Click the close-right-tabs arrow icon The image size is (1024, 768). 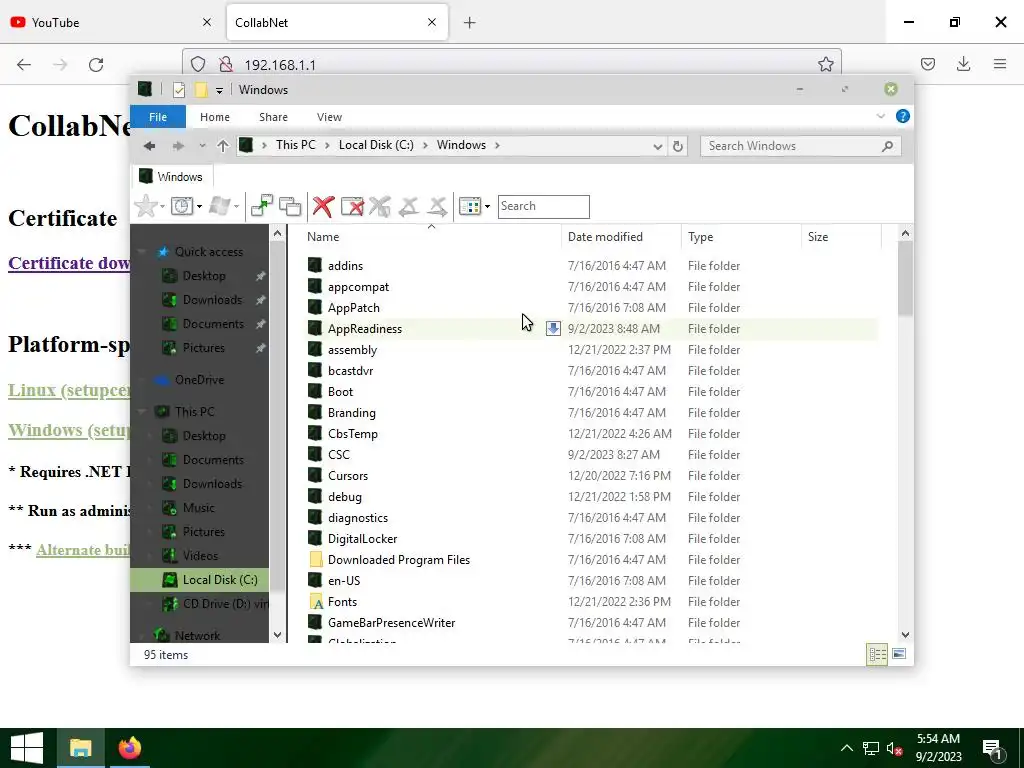(x=438, y=206)
